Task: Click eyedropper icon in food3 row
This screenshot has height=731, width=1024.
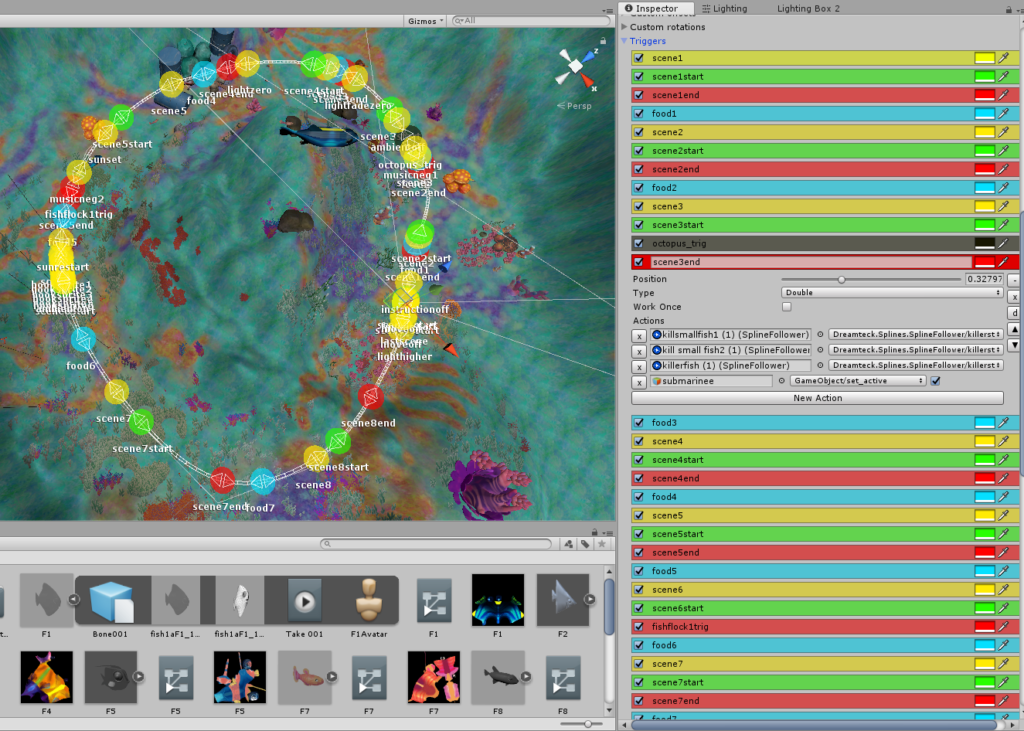Action: (1004, 423)
